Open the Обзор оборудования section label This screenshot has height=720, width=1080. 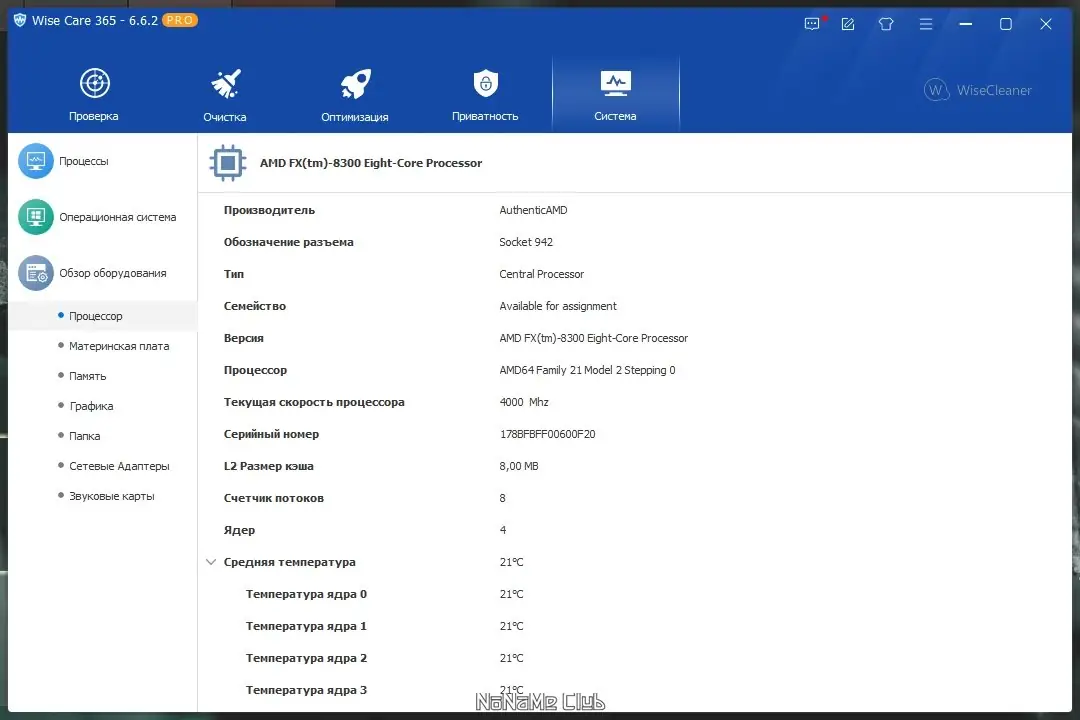coord(113,274)
